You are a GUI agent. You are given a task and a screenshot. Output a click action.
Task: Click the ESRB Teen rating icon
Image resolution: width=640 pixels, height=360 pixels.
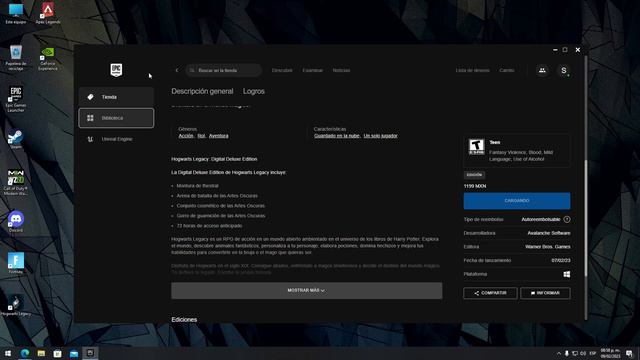click(476, 147)
